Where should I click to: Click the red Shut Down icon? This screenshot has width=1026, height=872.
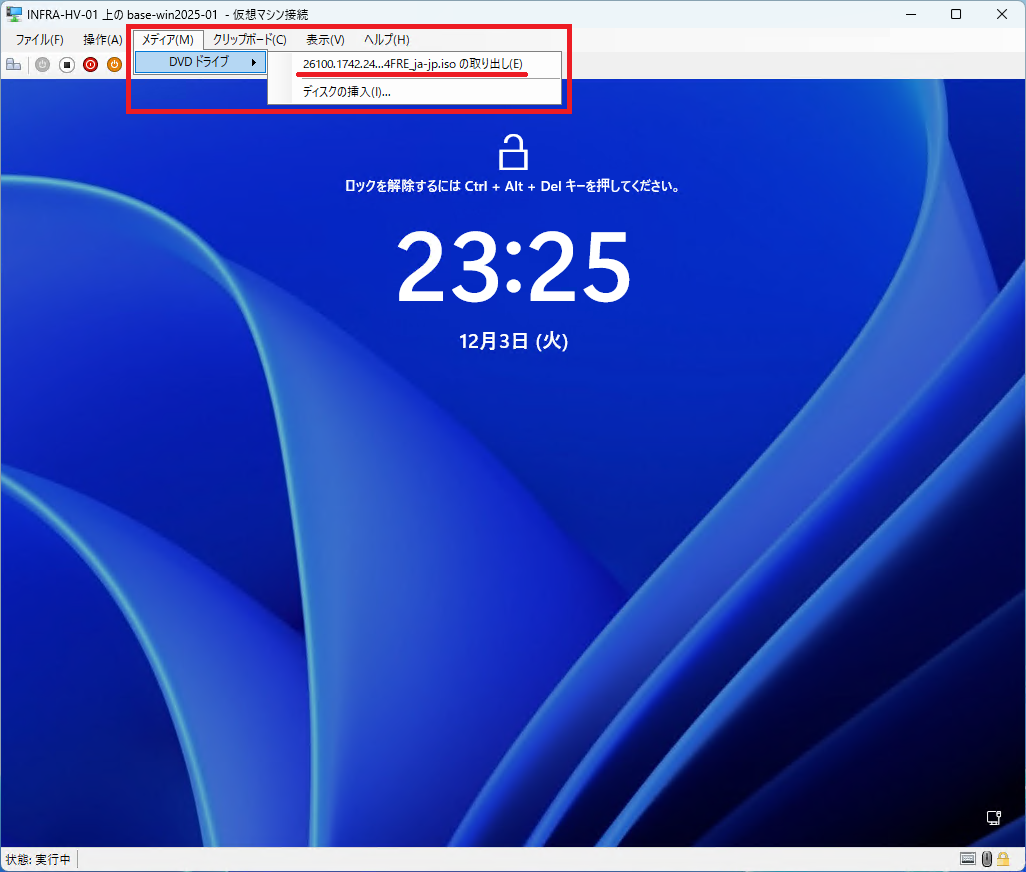[90, 65]
